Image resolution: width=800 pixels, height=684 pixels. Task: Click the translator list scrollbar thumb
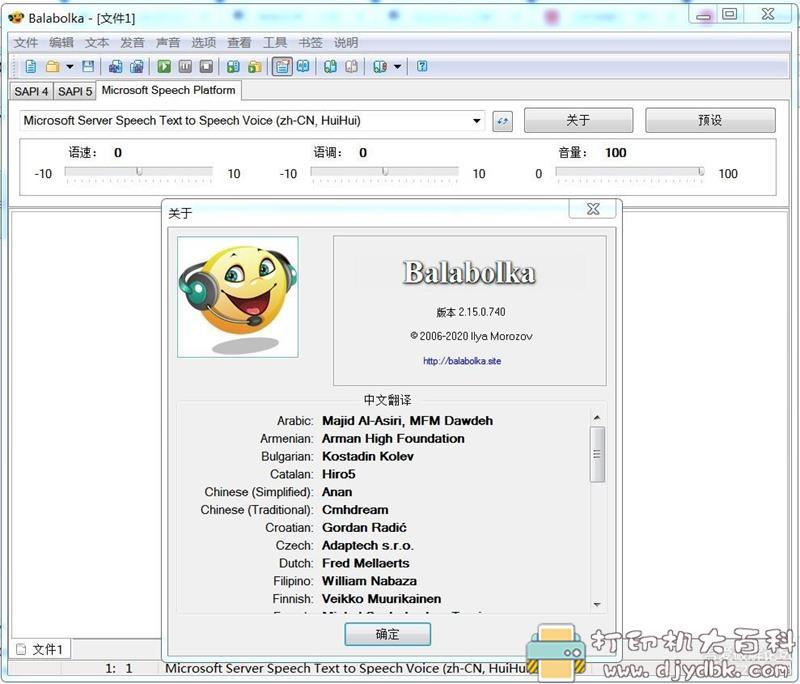pos(597,454)
